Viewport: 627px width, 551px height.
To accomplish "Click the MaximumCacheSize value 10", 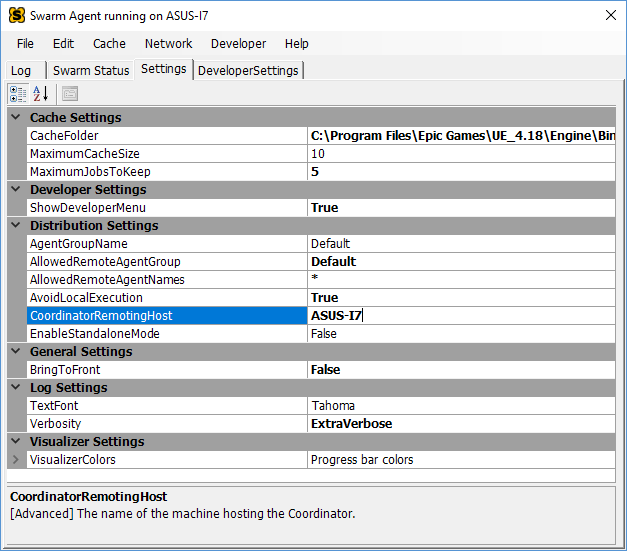I will [x=461, y=154].
